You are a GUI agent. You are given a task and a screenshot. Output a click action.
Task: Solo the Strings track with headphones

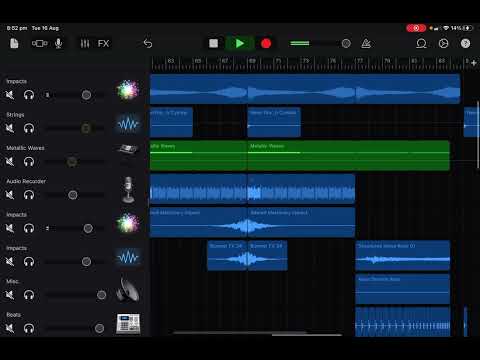(29, 128)
